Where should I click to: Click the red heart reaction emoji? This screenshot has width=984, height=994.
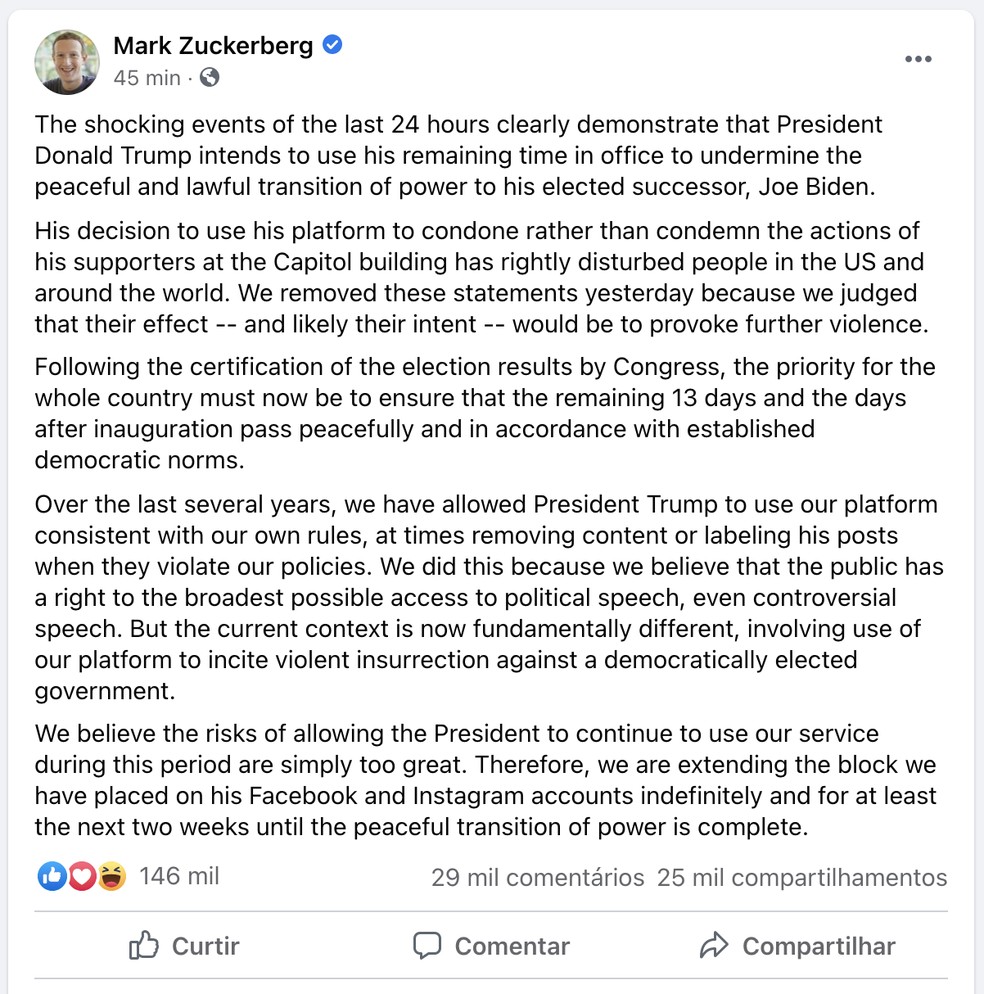point(81,877)
